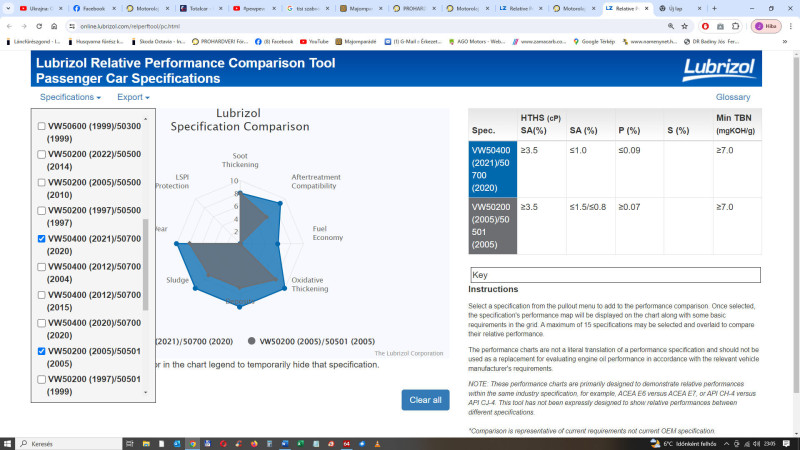Open the Hiba profile button
The image size is (800, 450).
[x=766, y=26]
